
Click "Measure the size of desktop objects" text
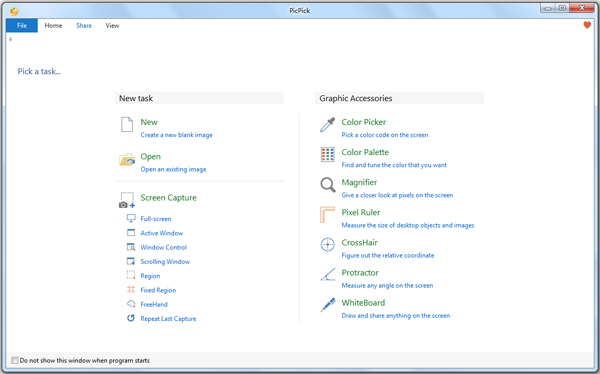(x=408, y=225)
